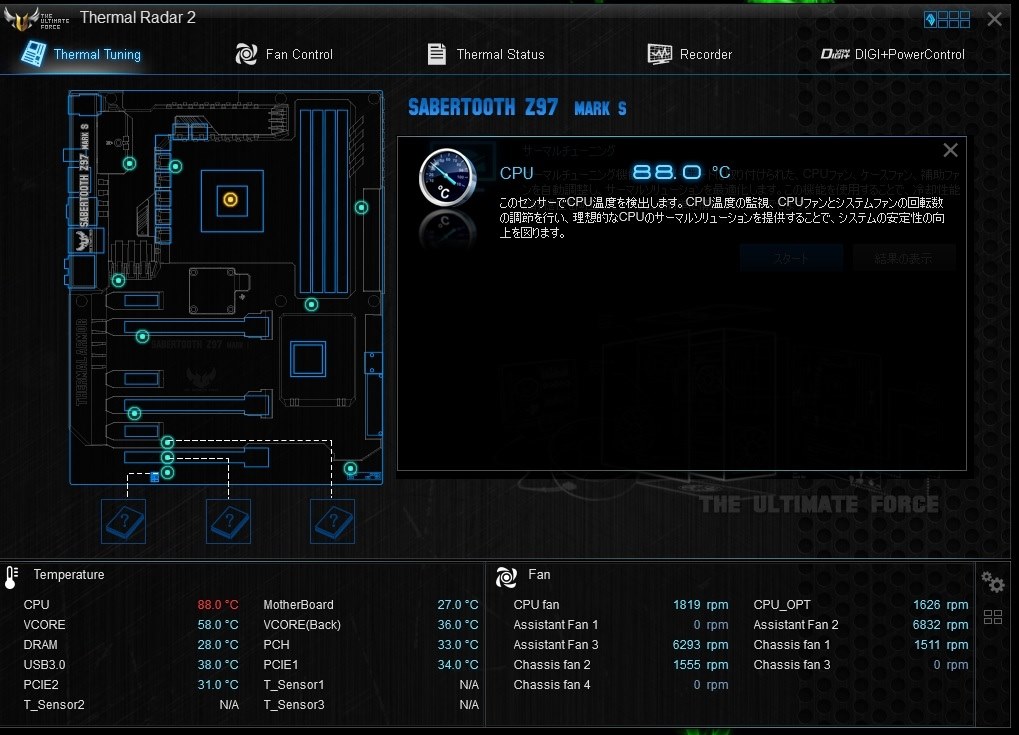This screenshot has width=1019, height=735.
Task: Click the dimmed 結果の表示 button
Action: click(x=903, y=259)
